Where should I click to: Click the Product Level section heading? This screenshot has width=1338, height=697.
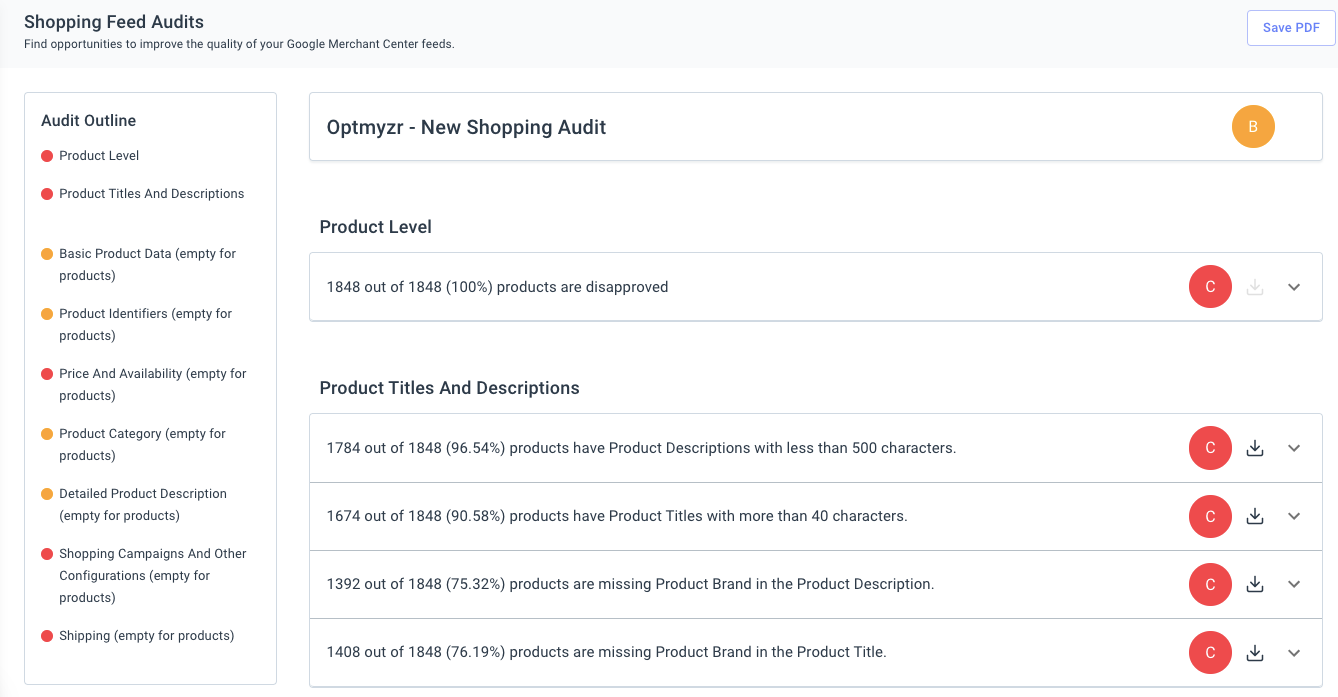click(x=375, y=227)
